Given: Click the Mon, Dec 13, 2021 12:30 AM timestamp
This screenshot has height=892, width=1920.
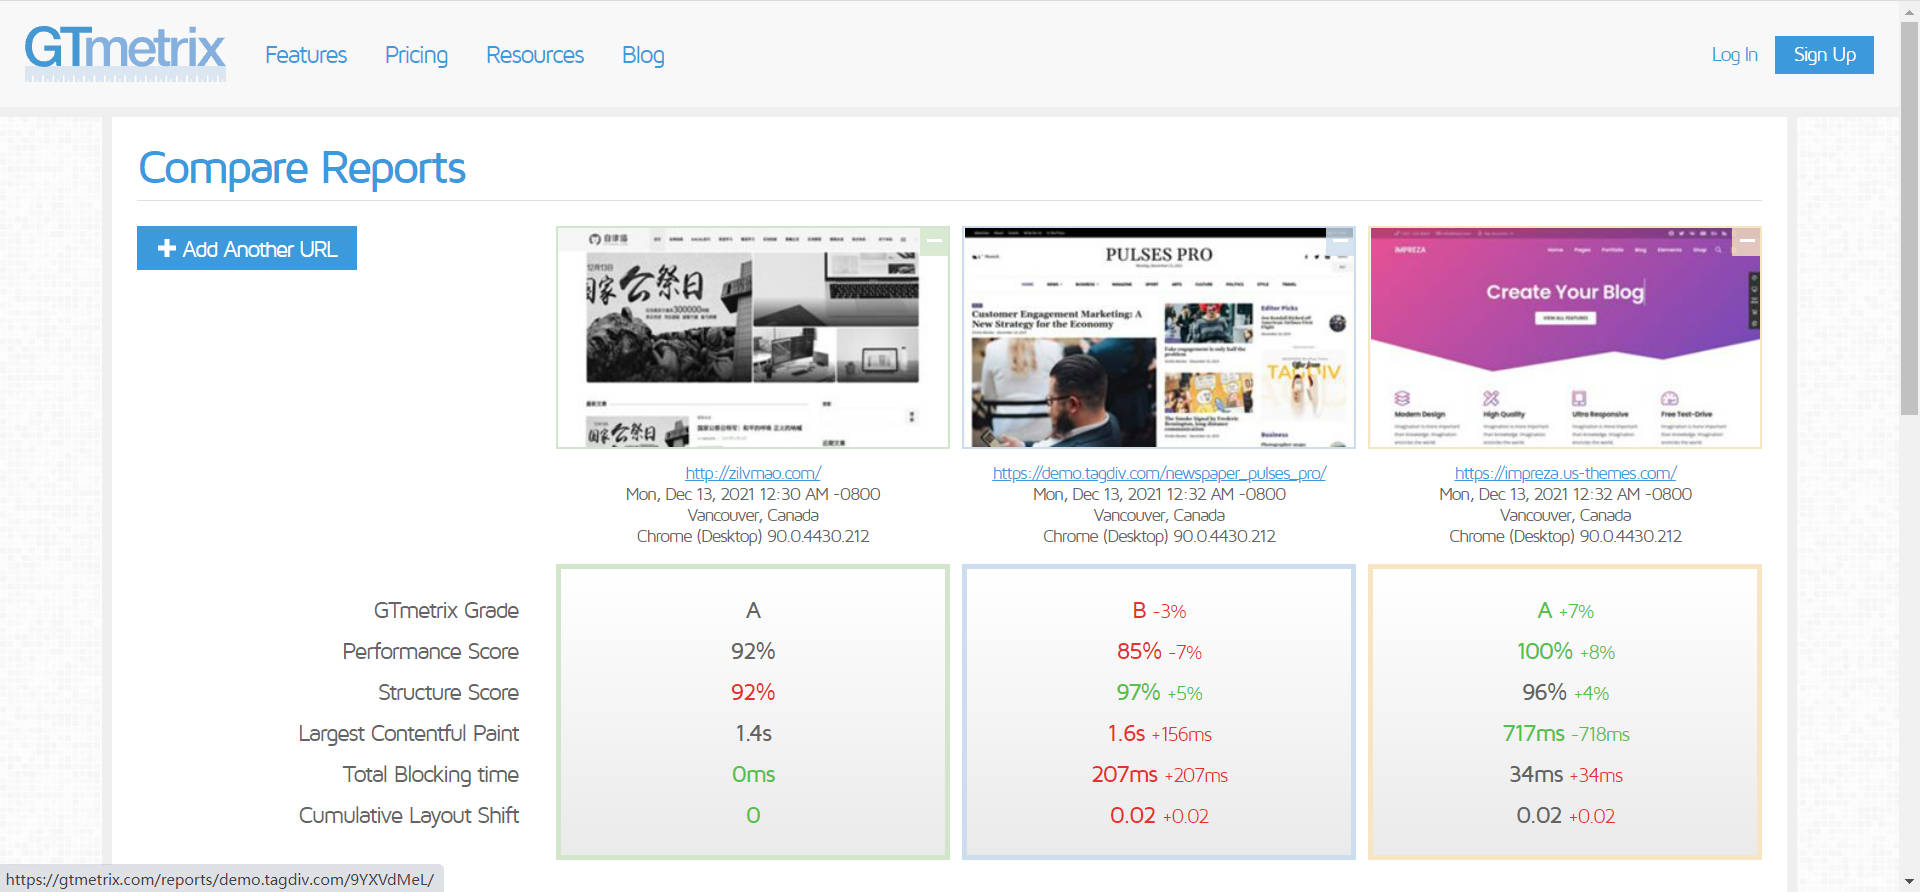Looking at the screenshot, I should tap(753, 494).
